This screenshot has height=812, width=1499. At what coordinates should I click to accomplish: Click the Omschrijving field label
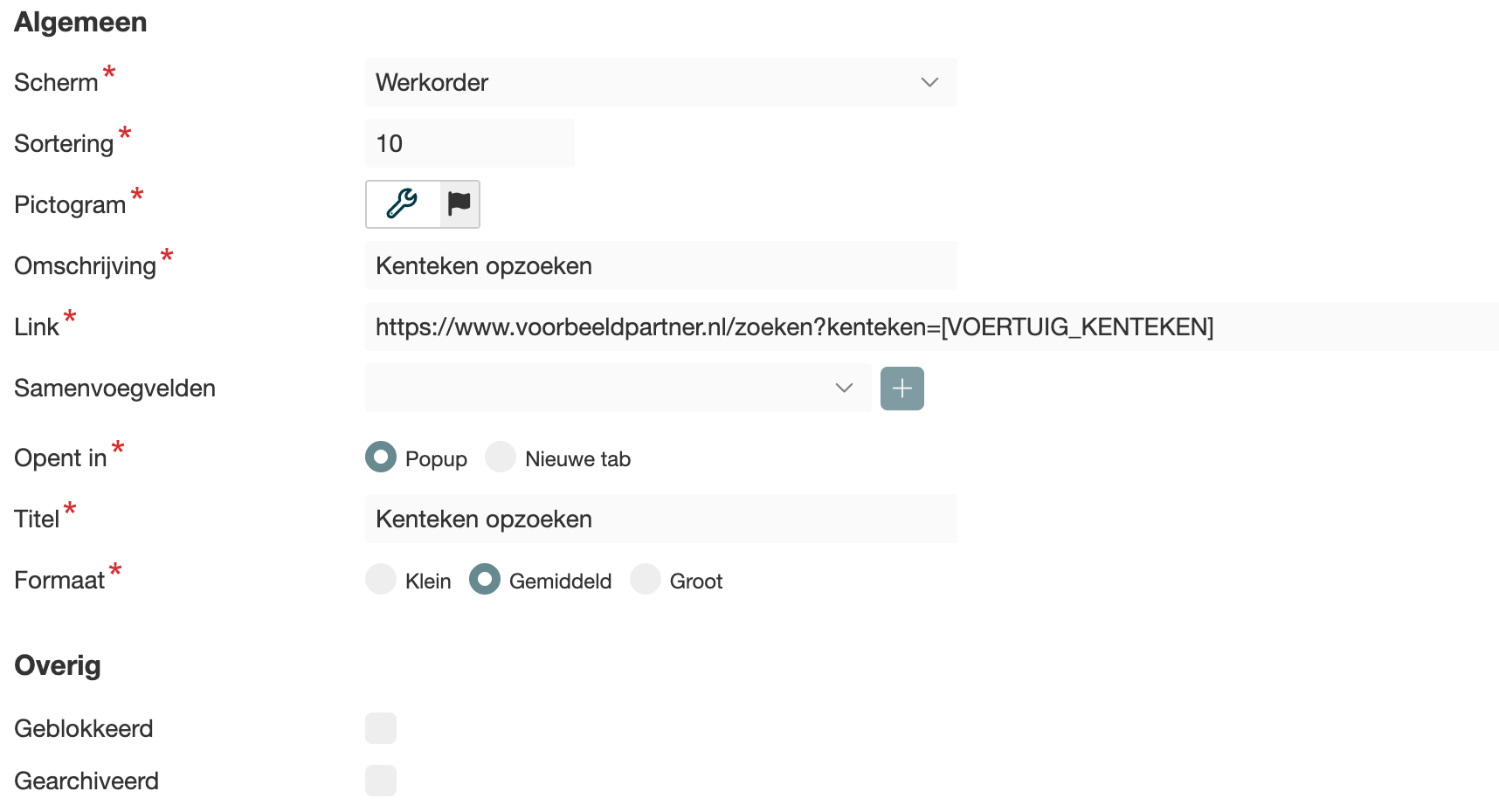pos(85,266)
